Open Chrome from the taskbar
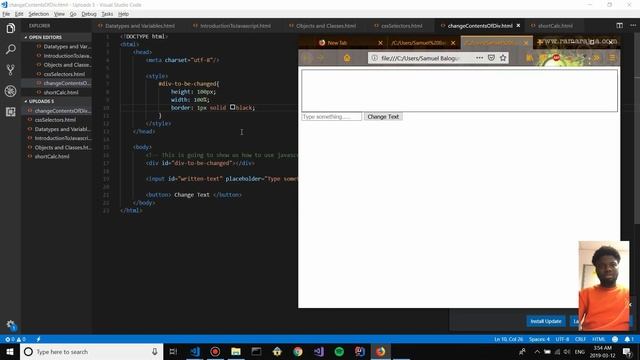 tap(298, 351)
